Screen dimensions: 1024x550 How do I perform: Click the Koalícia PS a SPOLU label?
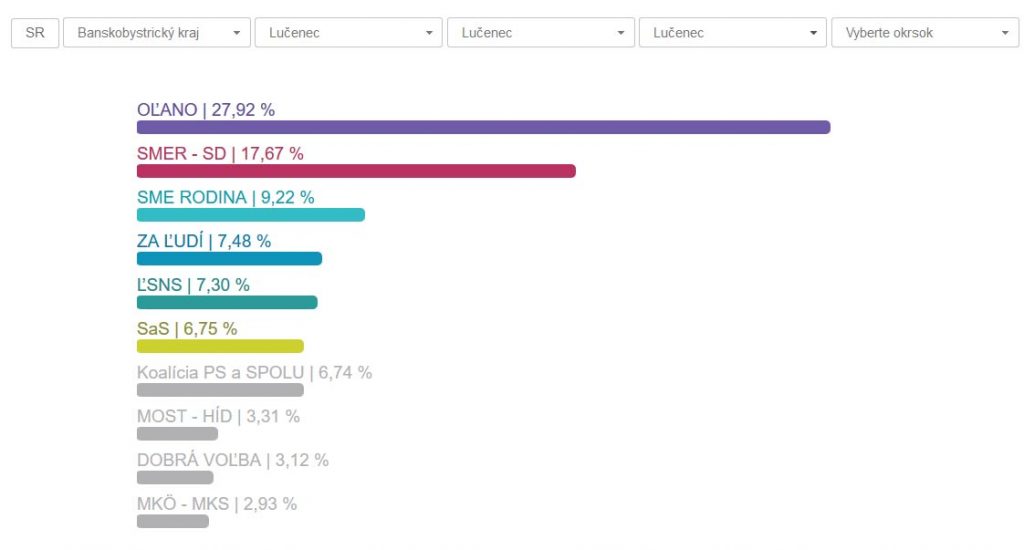(254, 373)
